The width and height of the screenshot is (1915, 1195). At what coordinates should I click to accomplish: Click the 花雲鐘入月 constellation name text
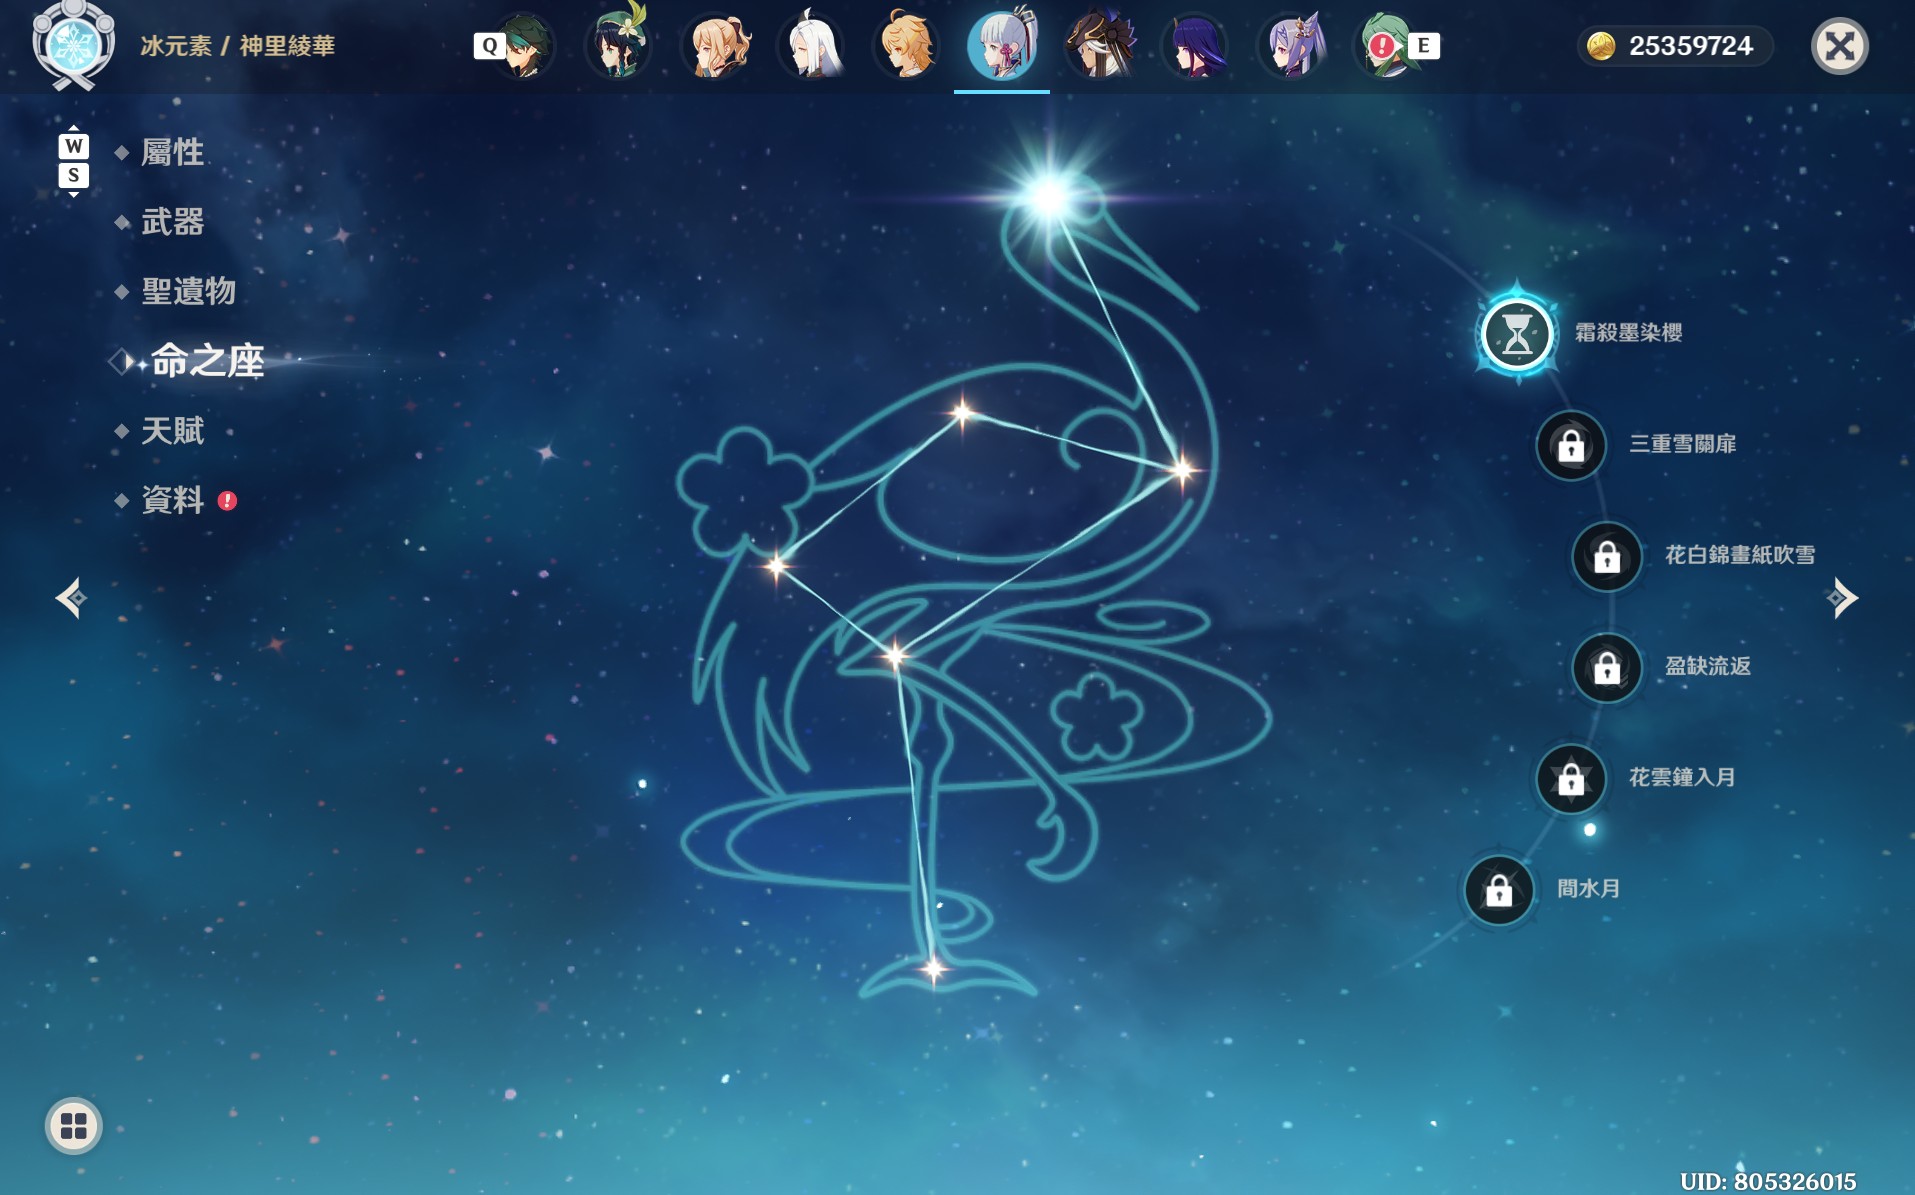coord(1683,777)
